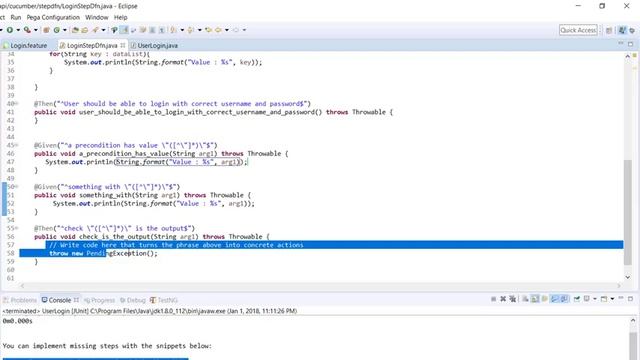This screenshot has width=640, height=360.
Task: Toggle Scroll Lock in console toolbar
Action: point(535,299)
